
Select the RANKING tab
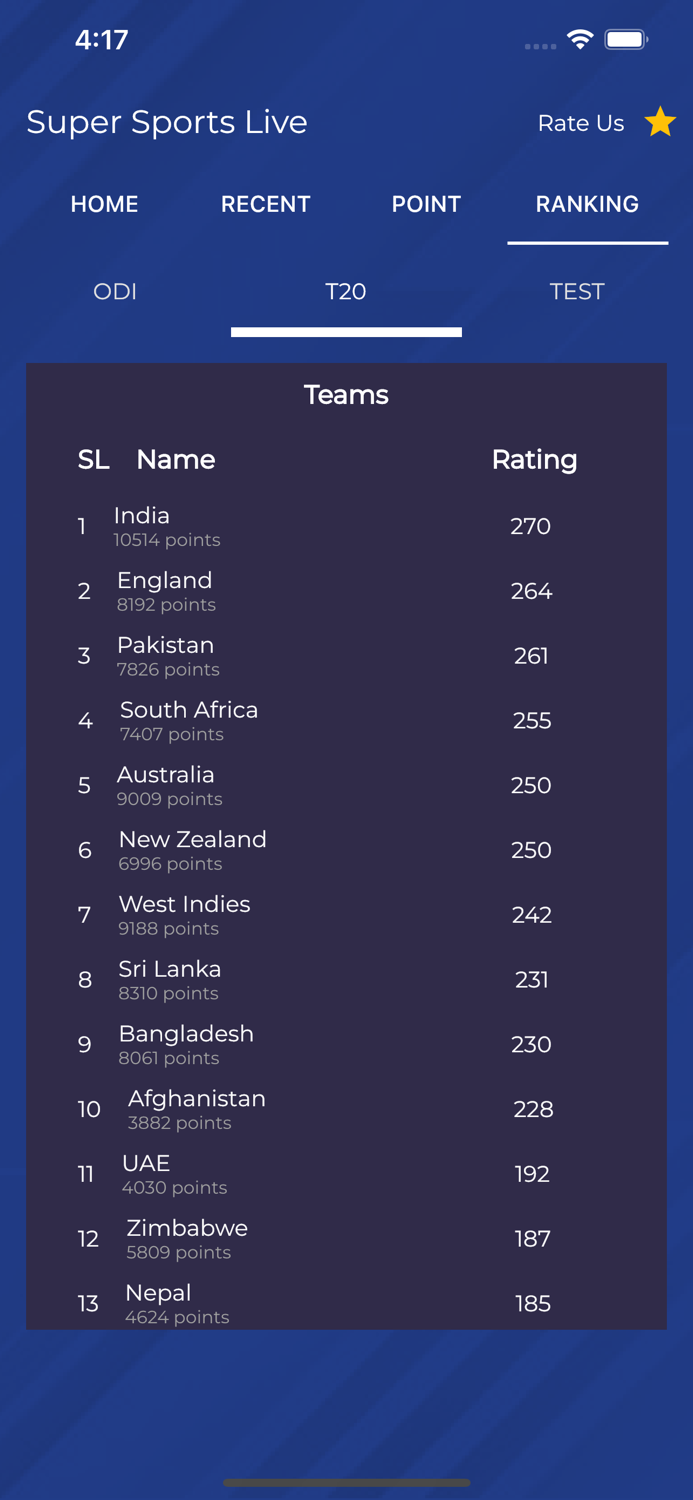pyautogui.click(x=587, y=204)
